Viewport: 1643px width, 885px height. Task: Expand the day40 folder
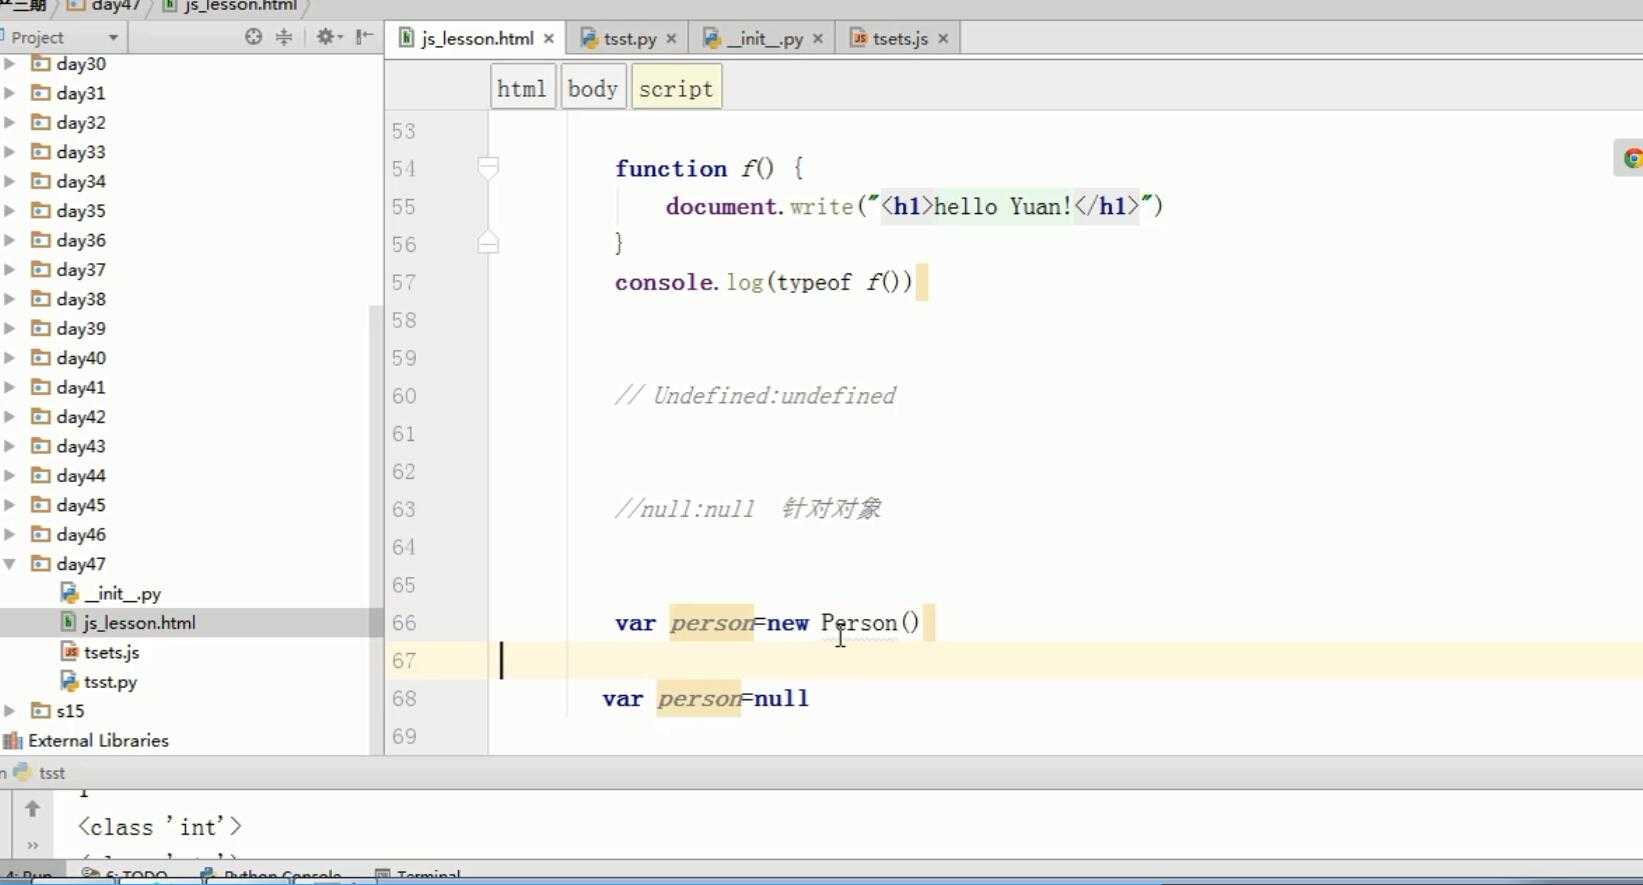click(9, 357)
